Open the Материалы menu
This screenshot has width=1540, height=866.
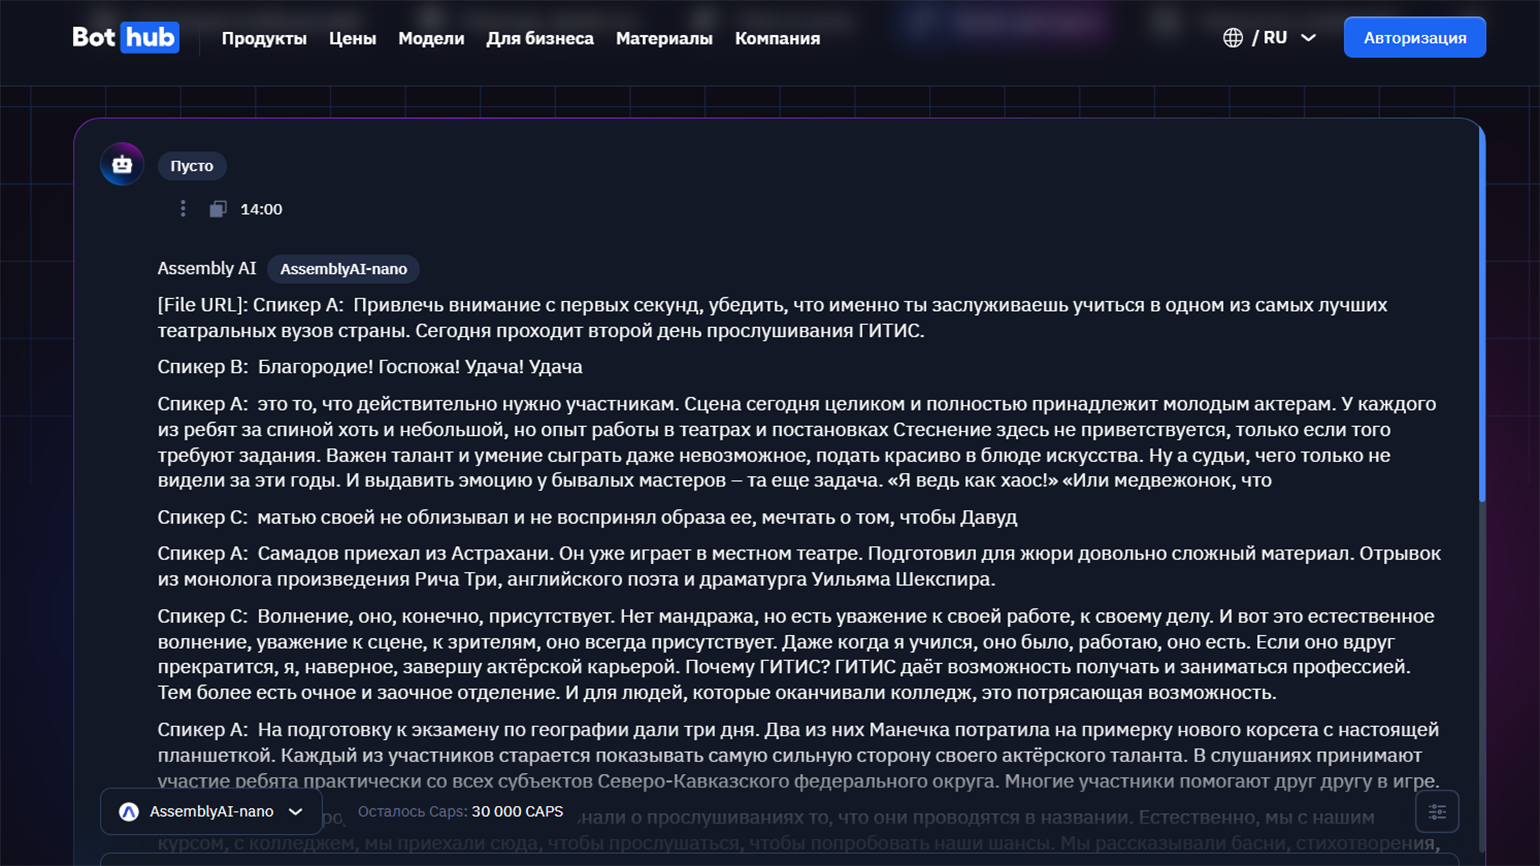pos(664,38)
